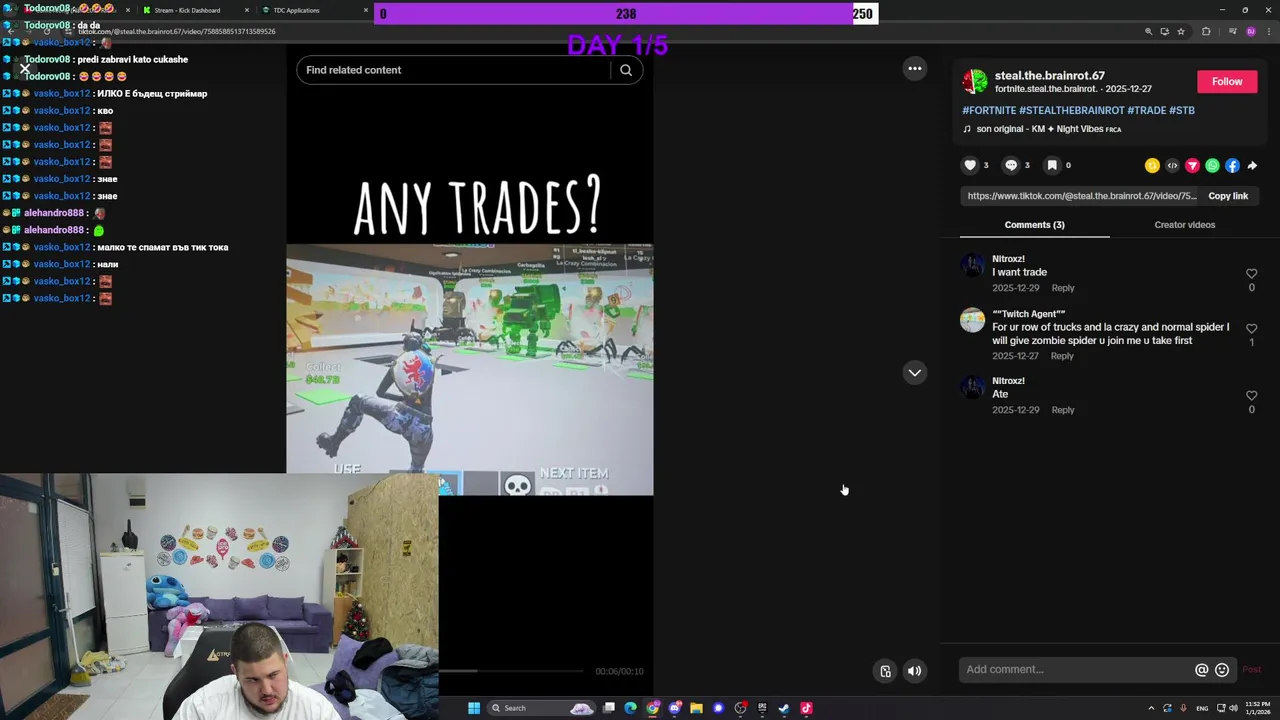Like the Twitch Agent comment
Screen dimensions: 1280x720
click(1251, 328)
